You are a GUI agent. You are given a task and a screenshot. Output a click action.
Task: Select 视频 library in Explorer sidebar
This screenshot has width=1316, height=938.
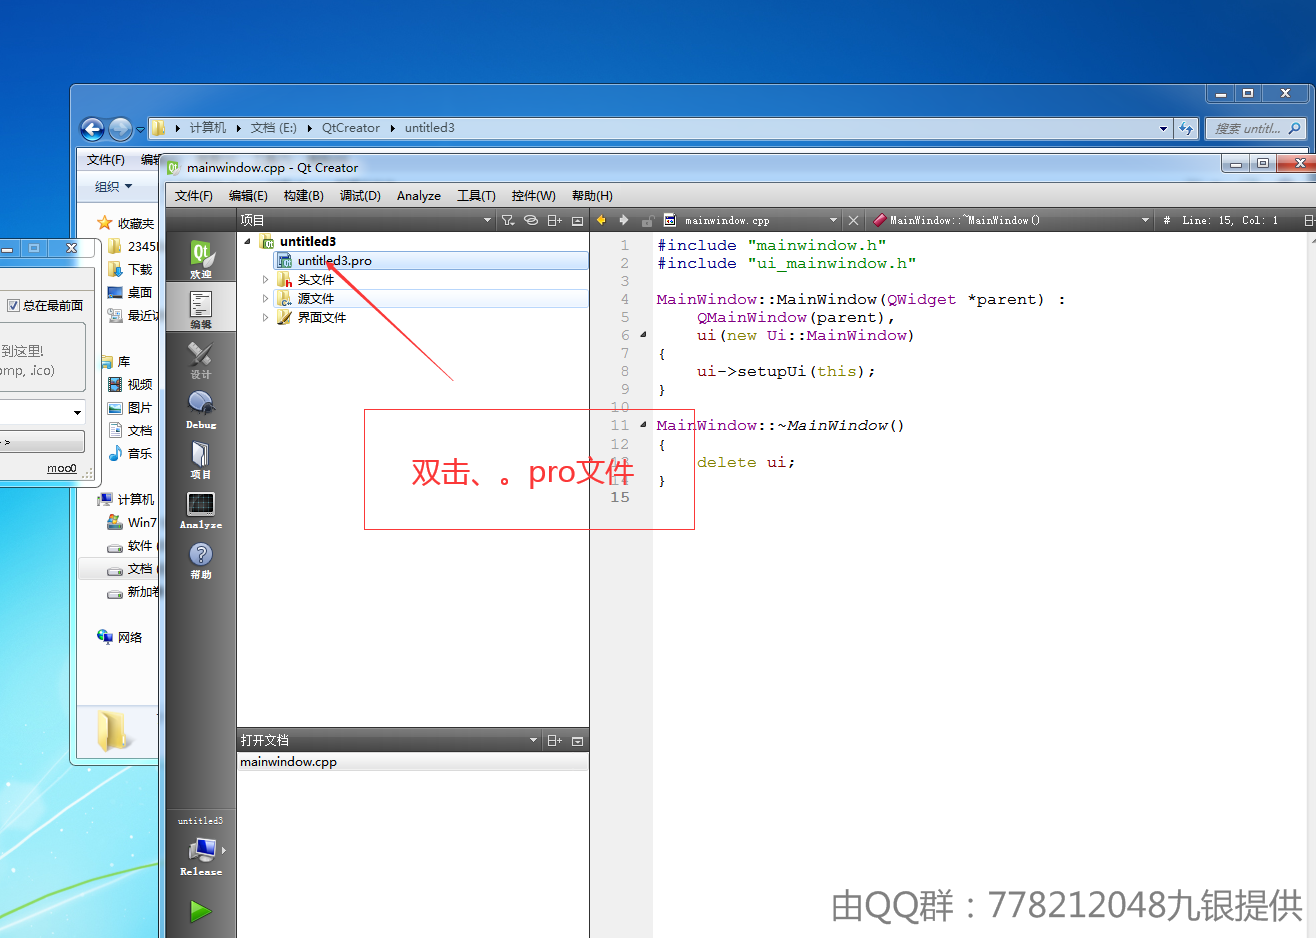(130, 385)
